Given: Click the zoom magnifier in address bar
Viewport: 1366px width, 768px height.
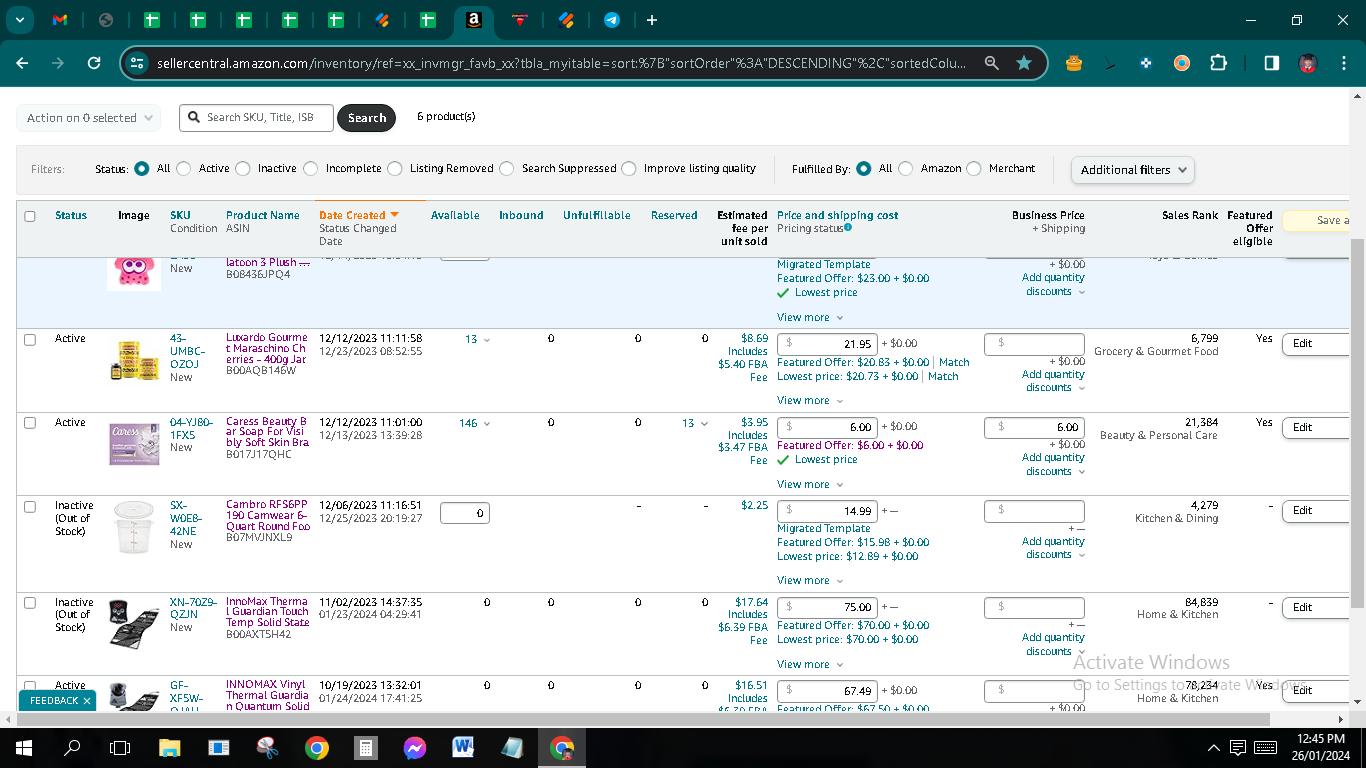Looking at the screenshot, I should click(991, 63).
